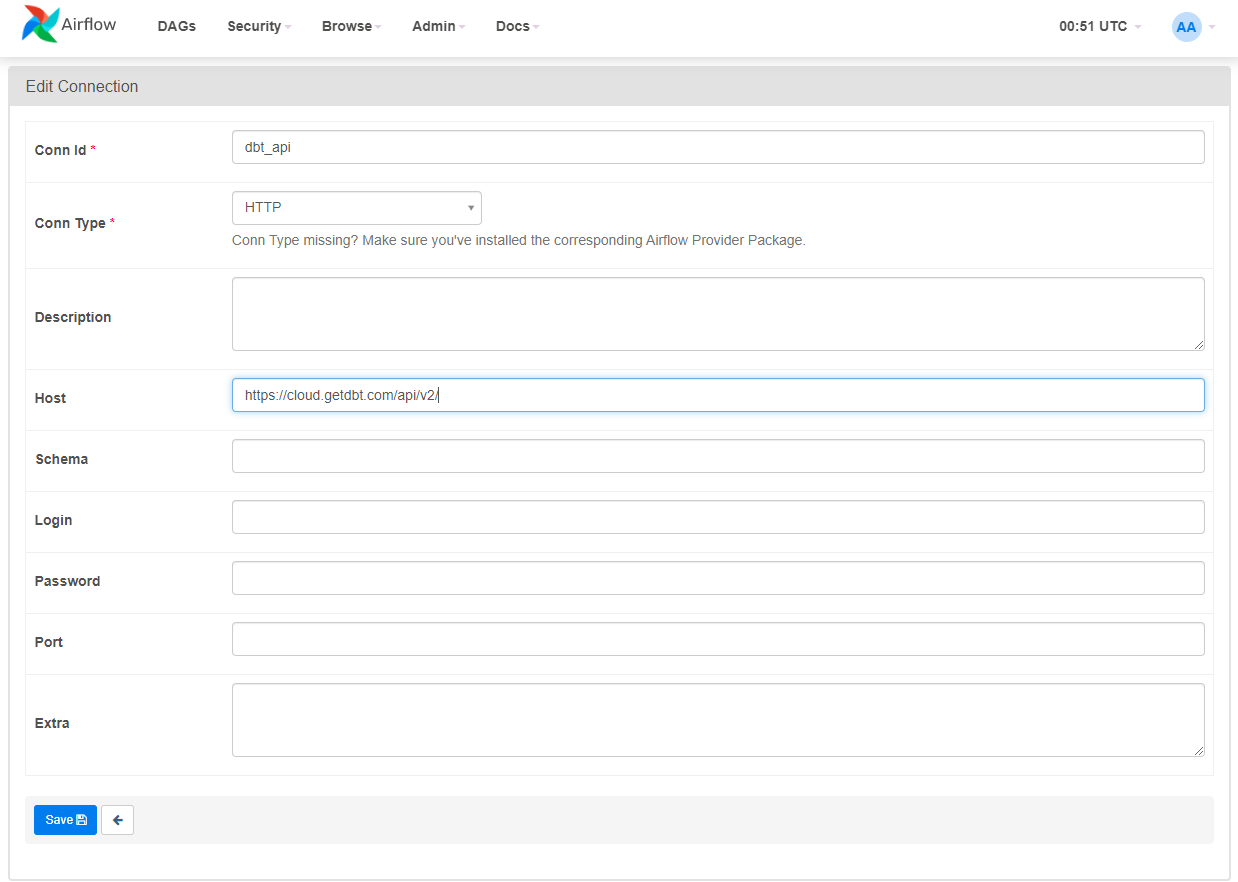Viewport: 1238px width, 882px height.
Task: Click into the Host field
Action: (717, 395)
